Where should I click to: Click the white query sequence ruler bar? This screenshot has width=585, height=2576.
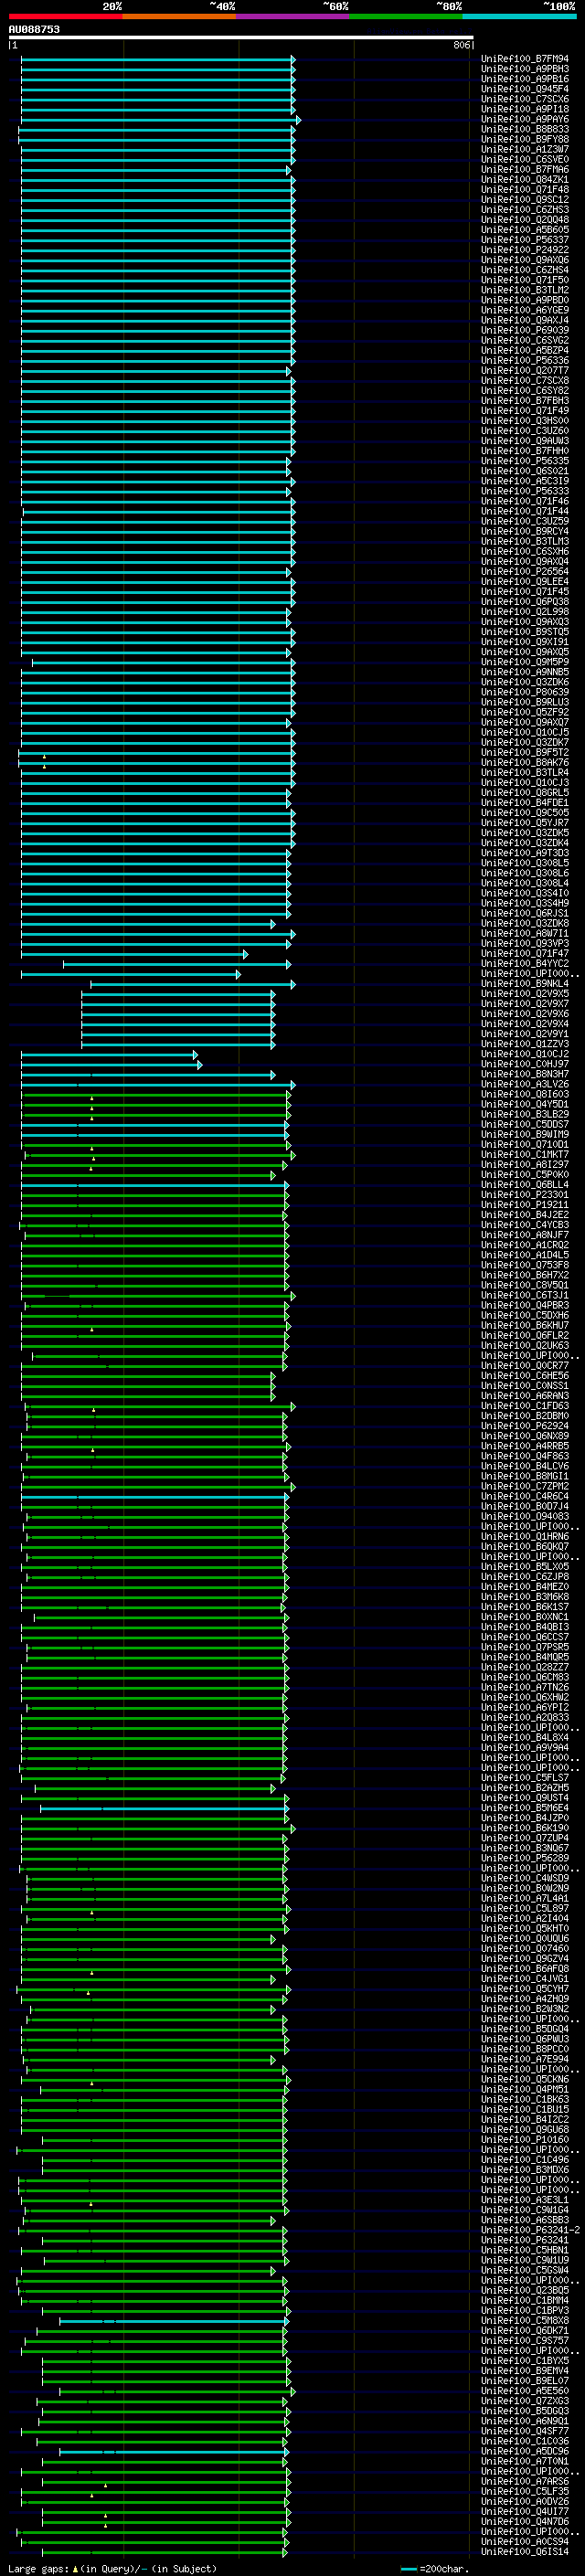tap(241, 37)
